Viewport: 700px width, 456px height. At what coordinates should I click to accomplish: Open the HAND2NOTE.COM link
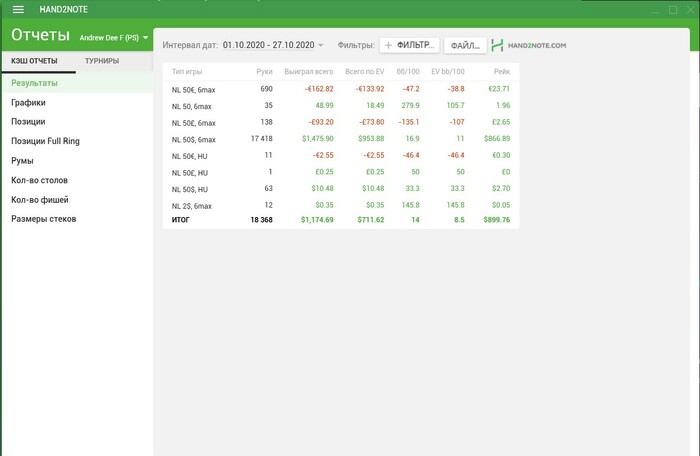537,46
